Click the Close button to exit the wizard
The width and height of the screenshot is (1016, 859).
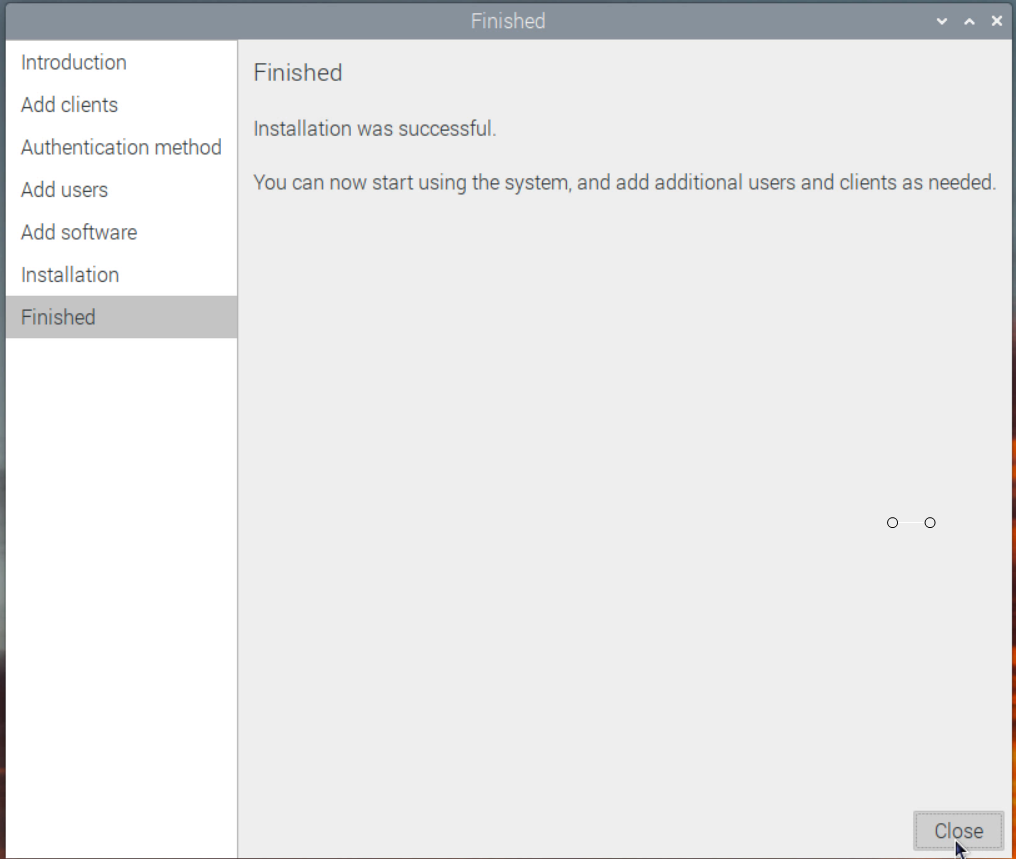tap(958, 830)
